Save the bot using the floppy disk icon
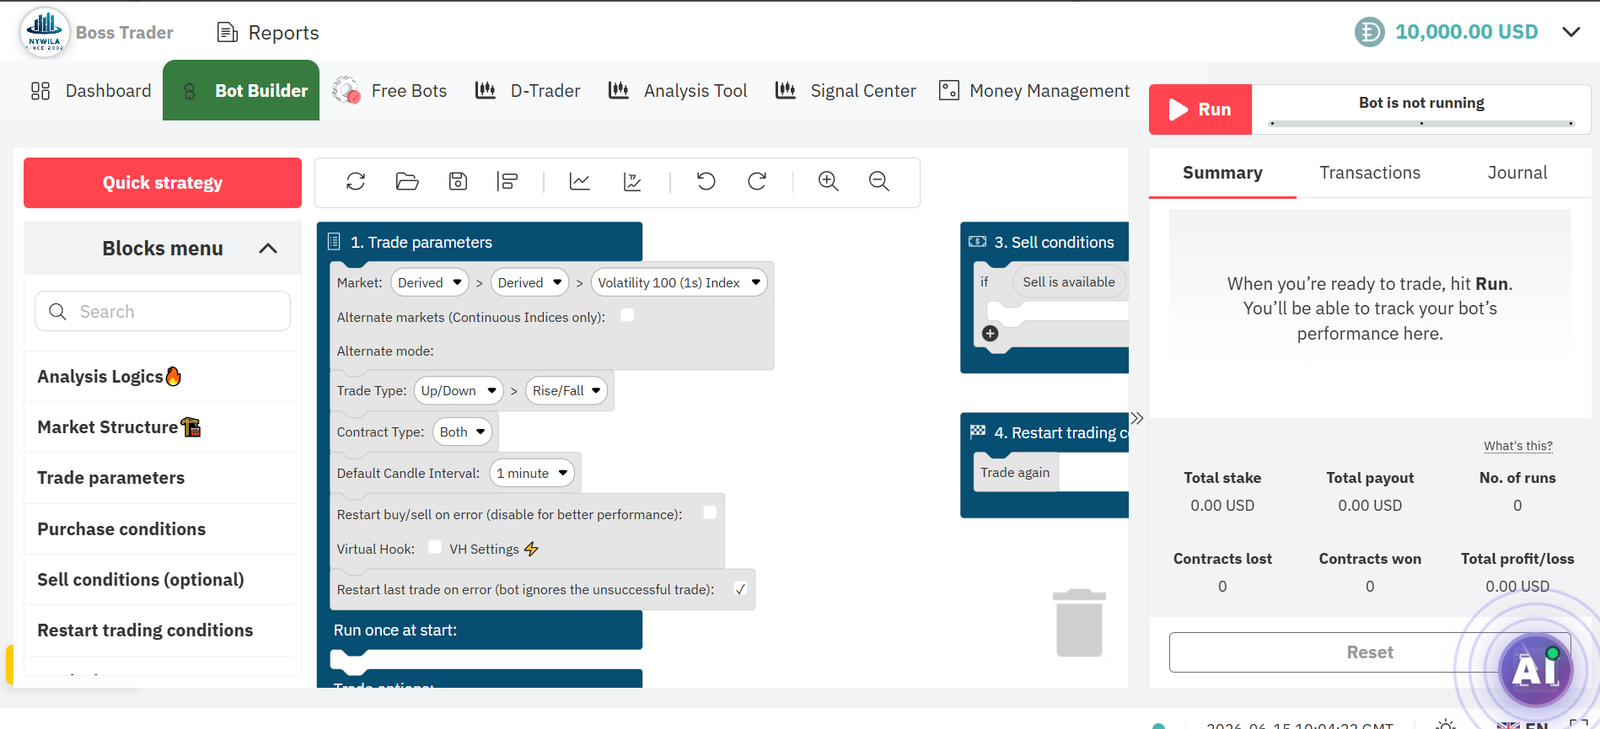 click(458, 181)
